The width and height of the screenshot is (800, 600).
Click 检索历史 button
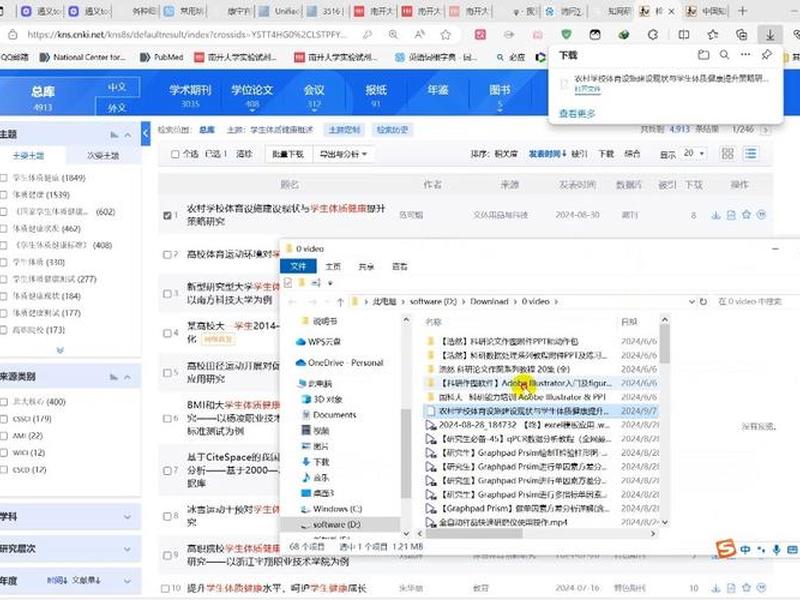point(392,130)
